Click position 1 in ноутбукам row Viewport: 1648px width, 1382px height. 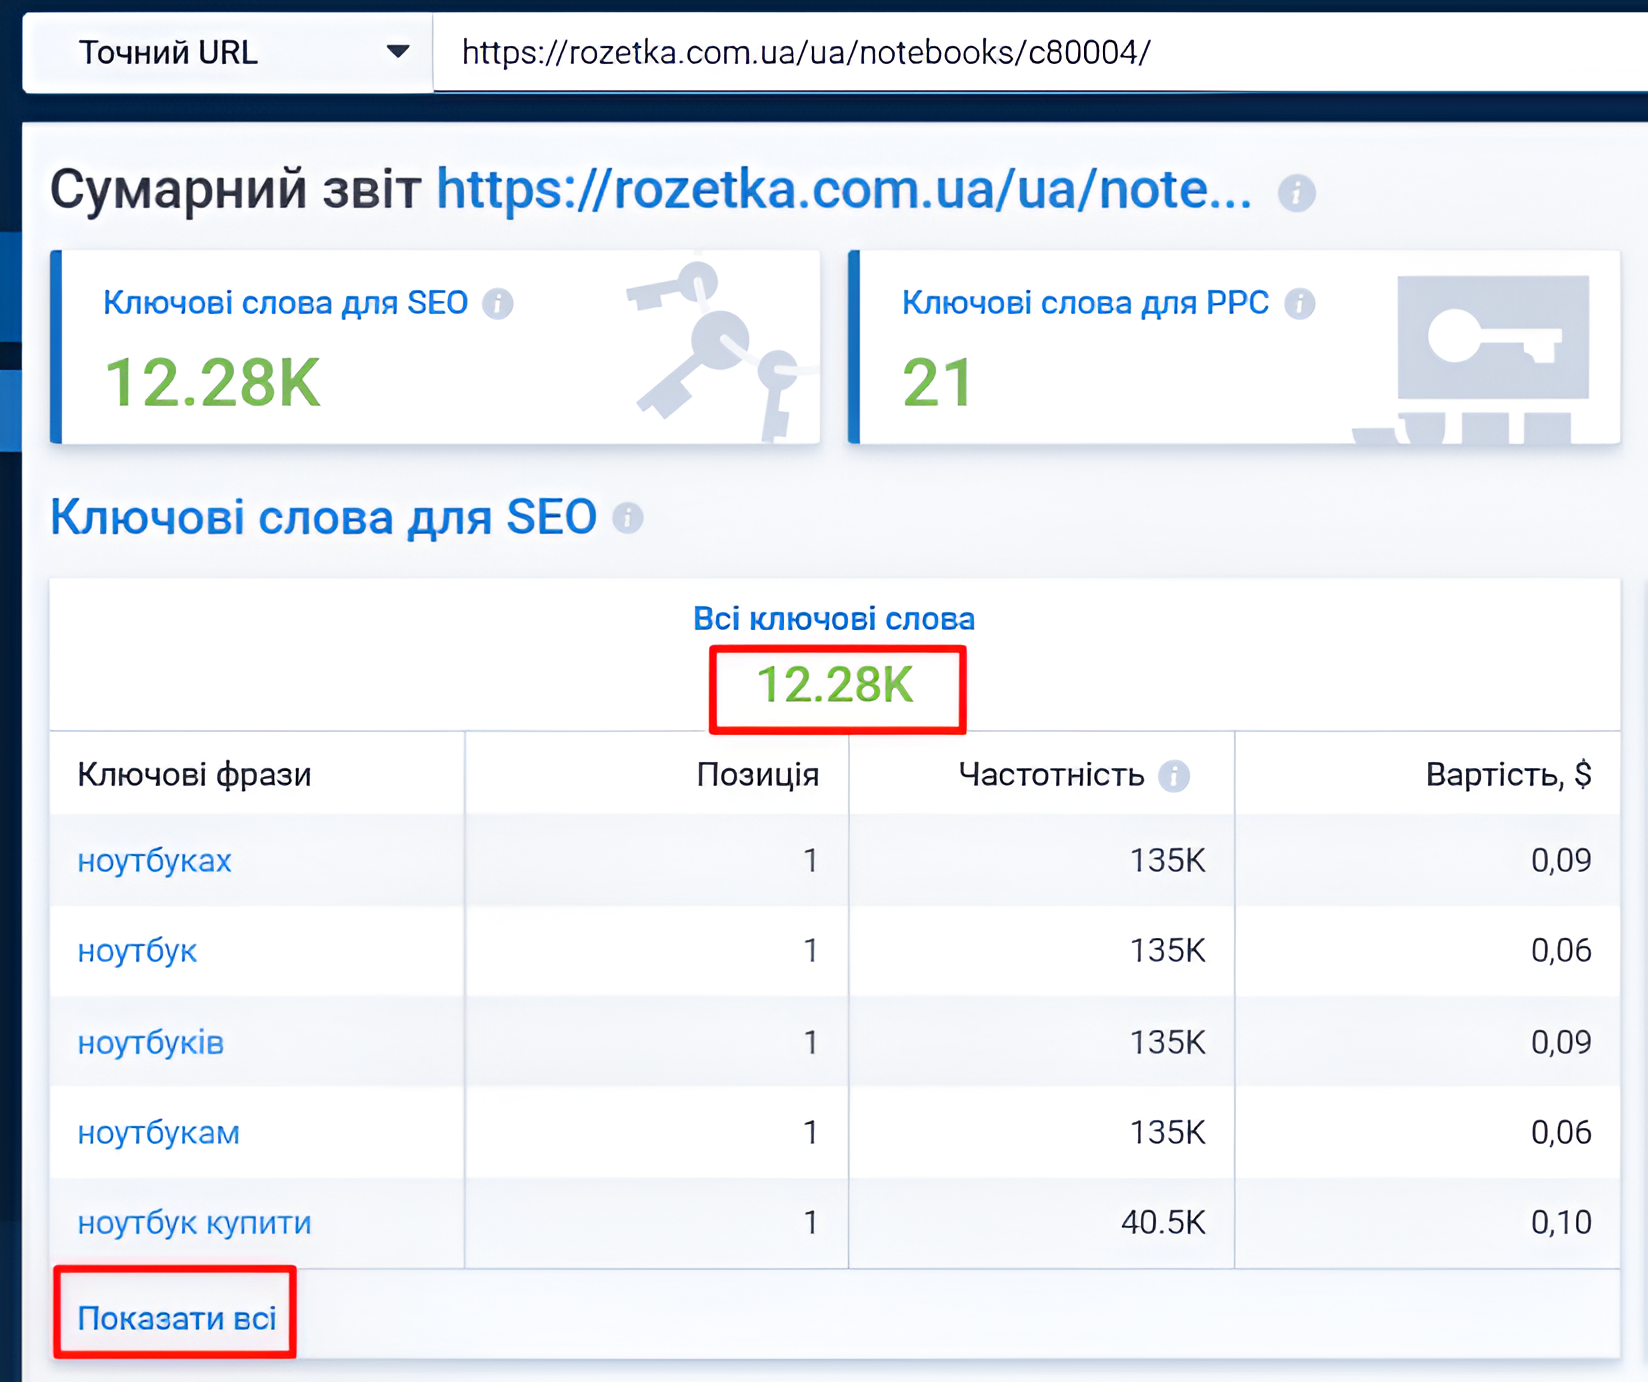click(811, 1132)
